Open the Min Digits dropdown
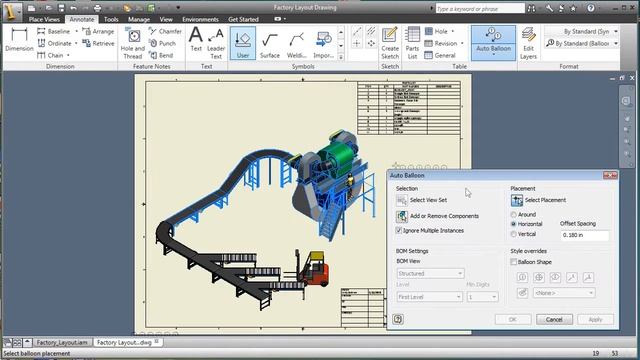 coord(482,297)
